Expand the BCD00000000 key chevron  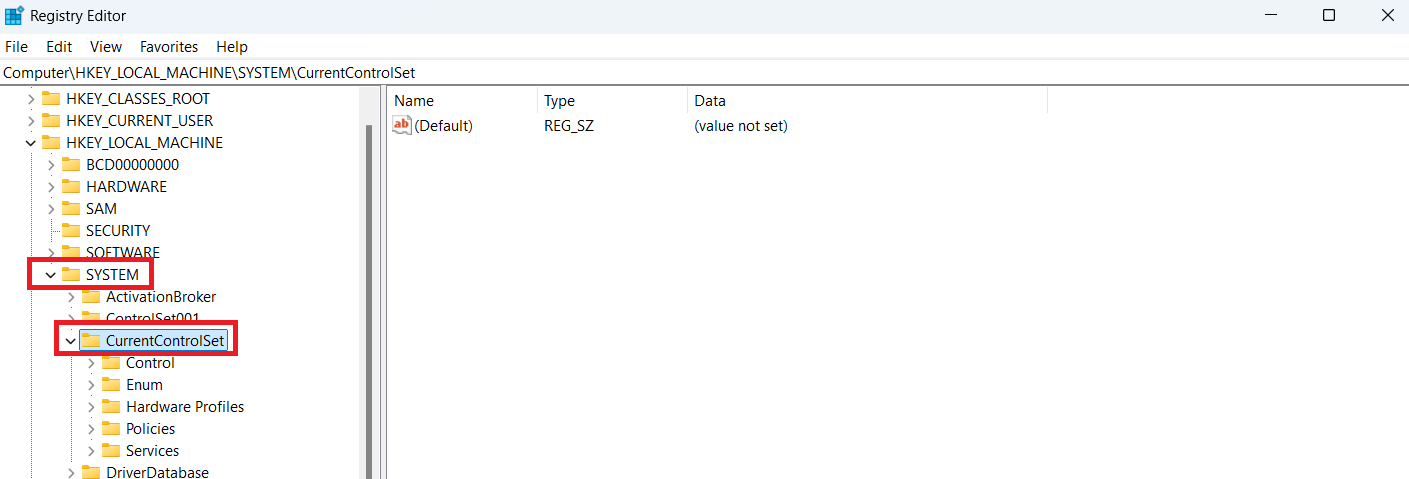pyautogui.click(x=51, y=165)
